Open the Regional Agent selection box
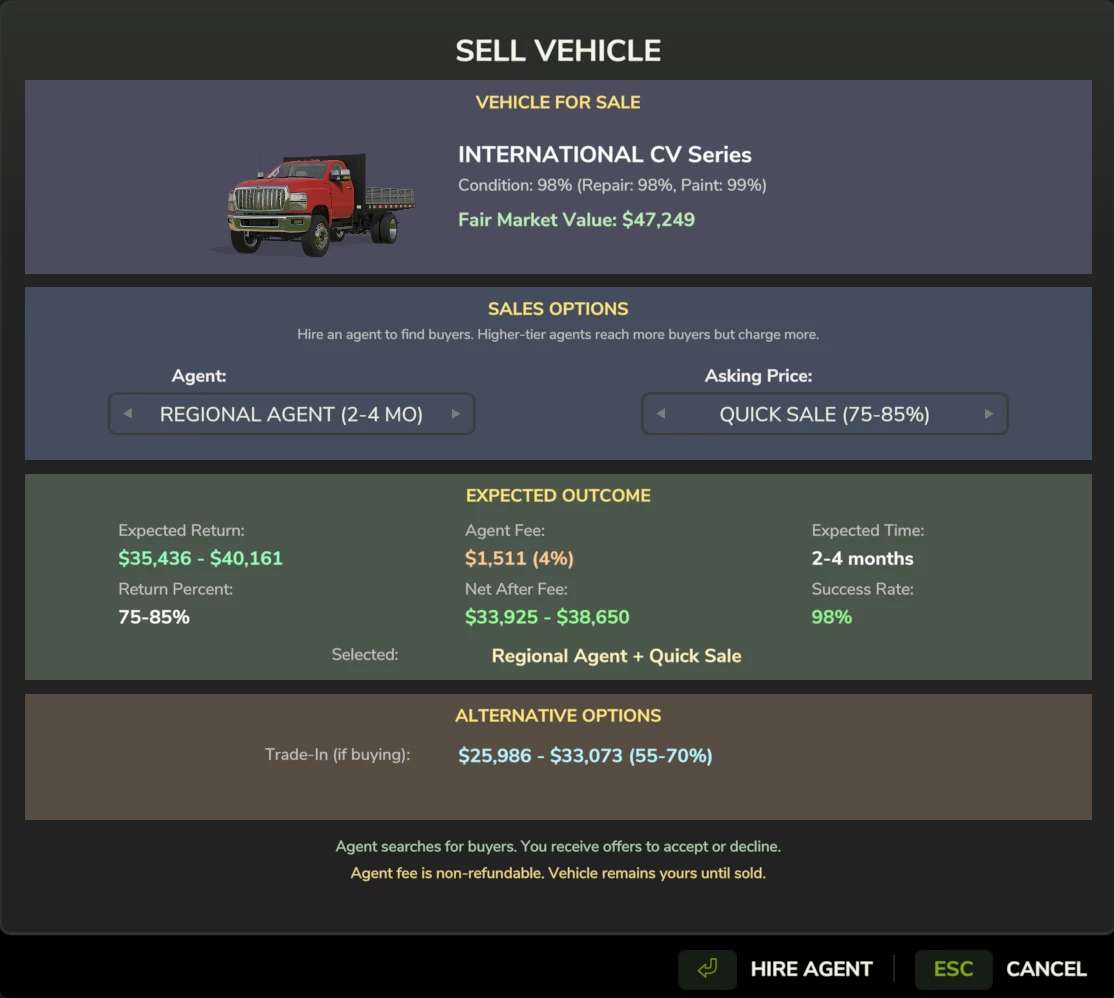 point(291,414)
